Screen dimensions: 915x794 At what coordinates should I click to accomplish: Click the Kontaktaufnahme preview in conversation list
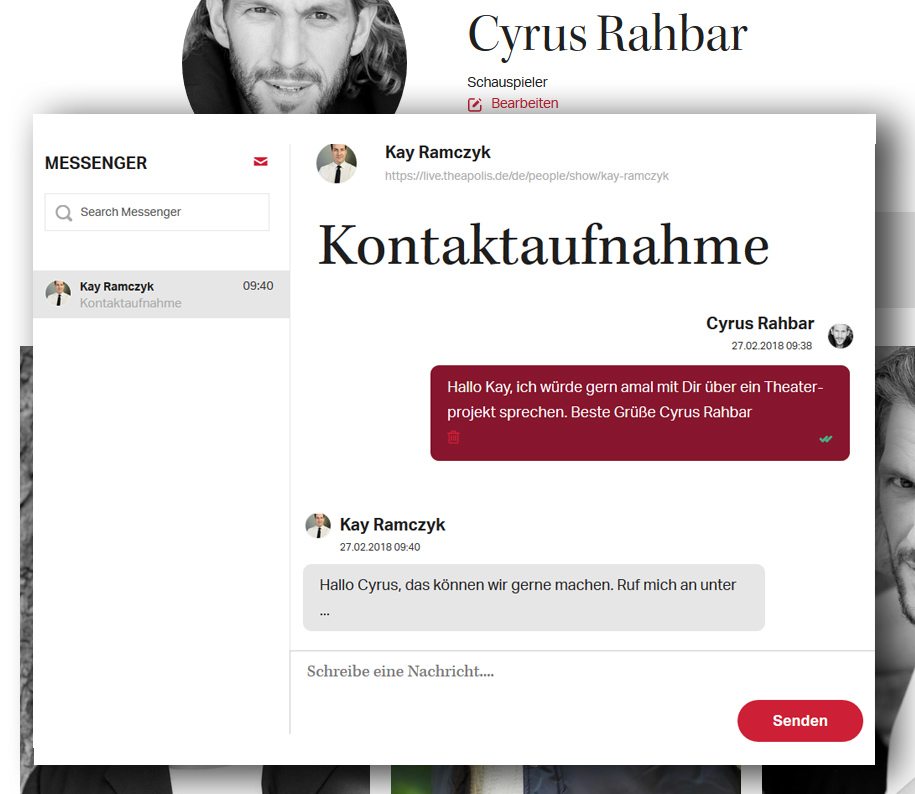point(131,303)
